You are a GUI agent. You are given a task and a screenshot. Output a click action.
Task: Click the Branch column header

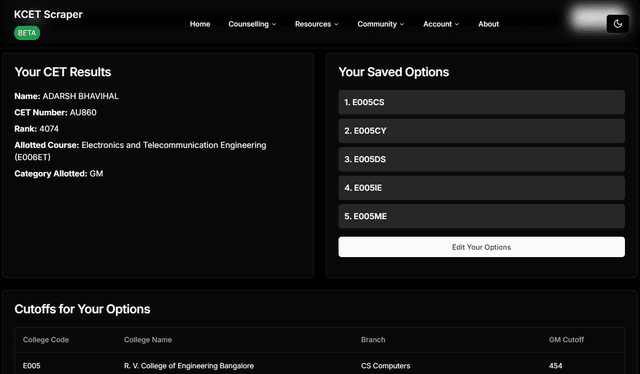point(373,340)
